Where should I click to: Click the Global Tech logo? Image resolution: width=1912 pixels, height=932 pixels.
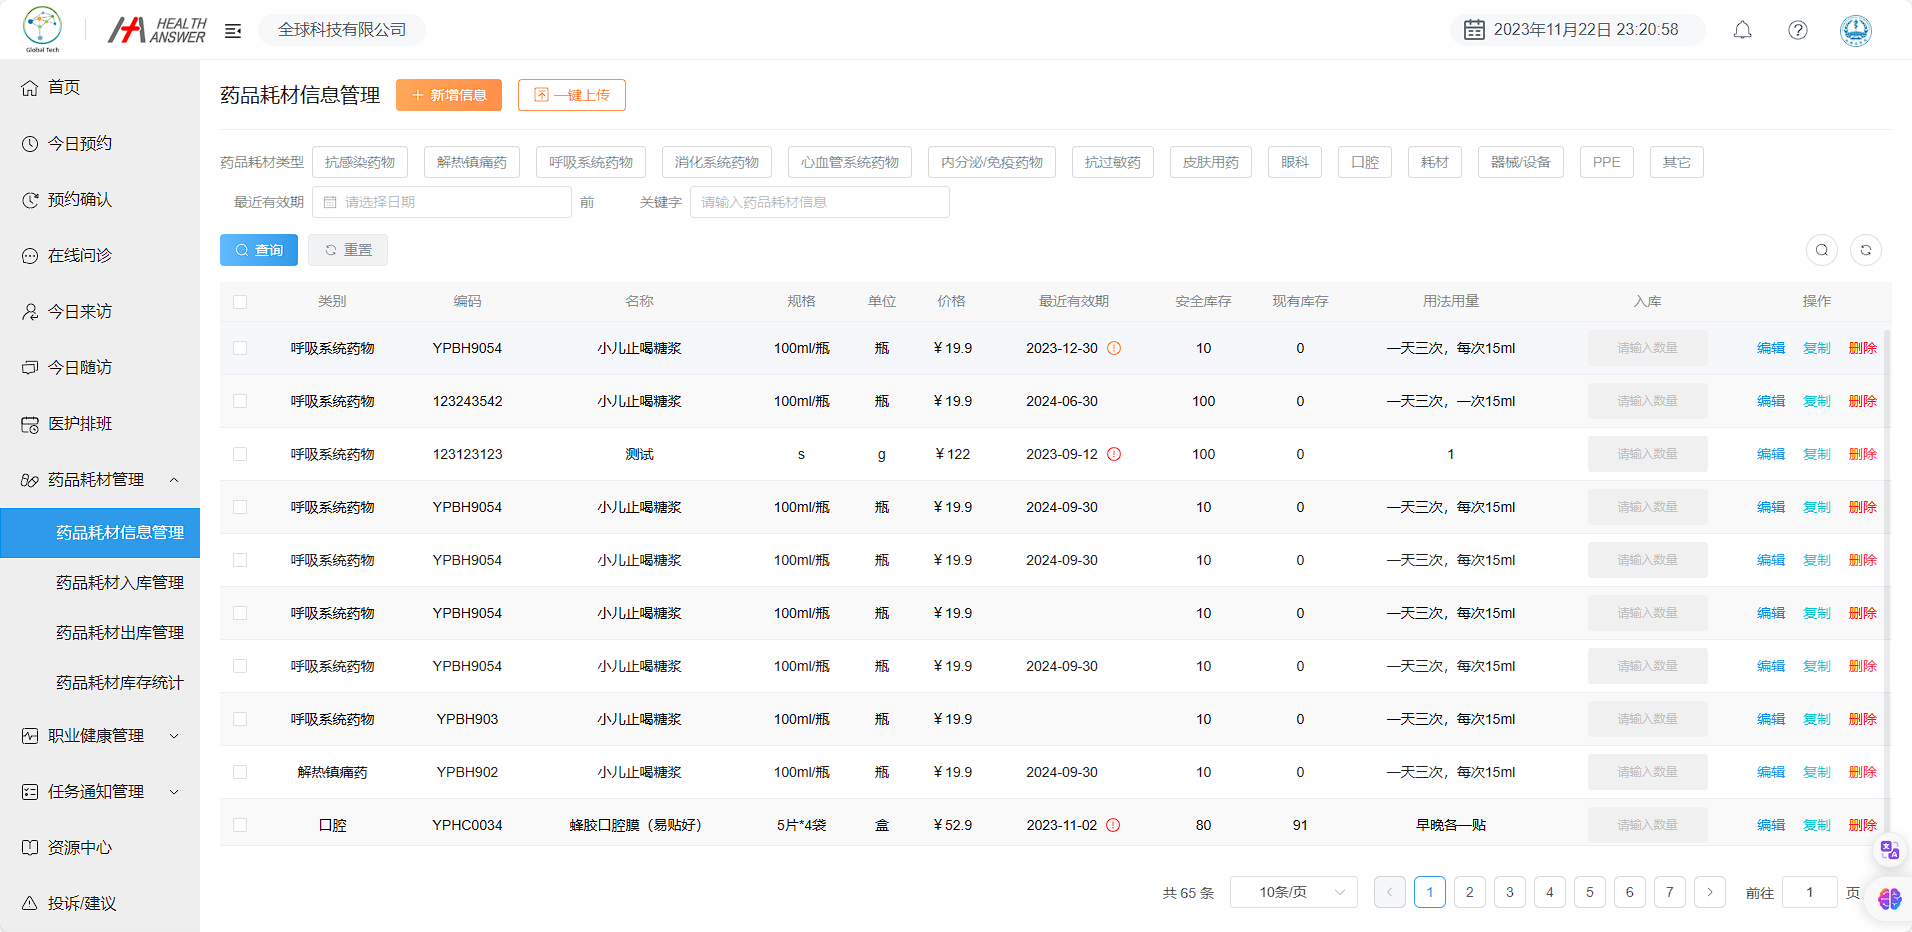pos(42,29)
